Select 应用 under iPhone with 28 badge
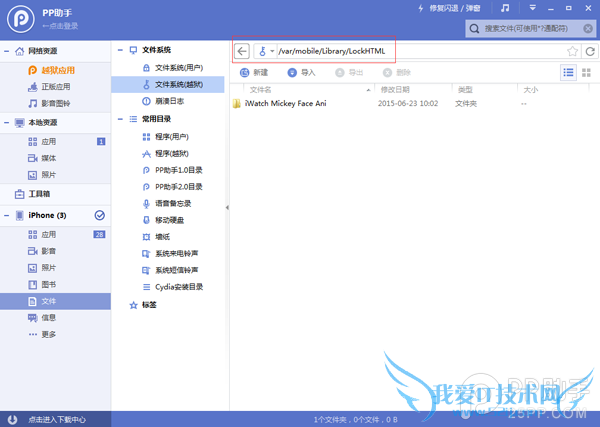The width and height of the screenshot is (600, 427). click(55, 235)
